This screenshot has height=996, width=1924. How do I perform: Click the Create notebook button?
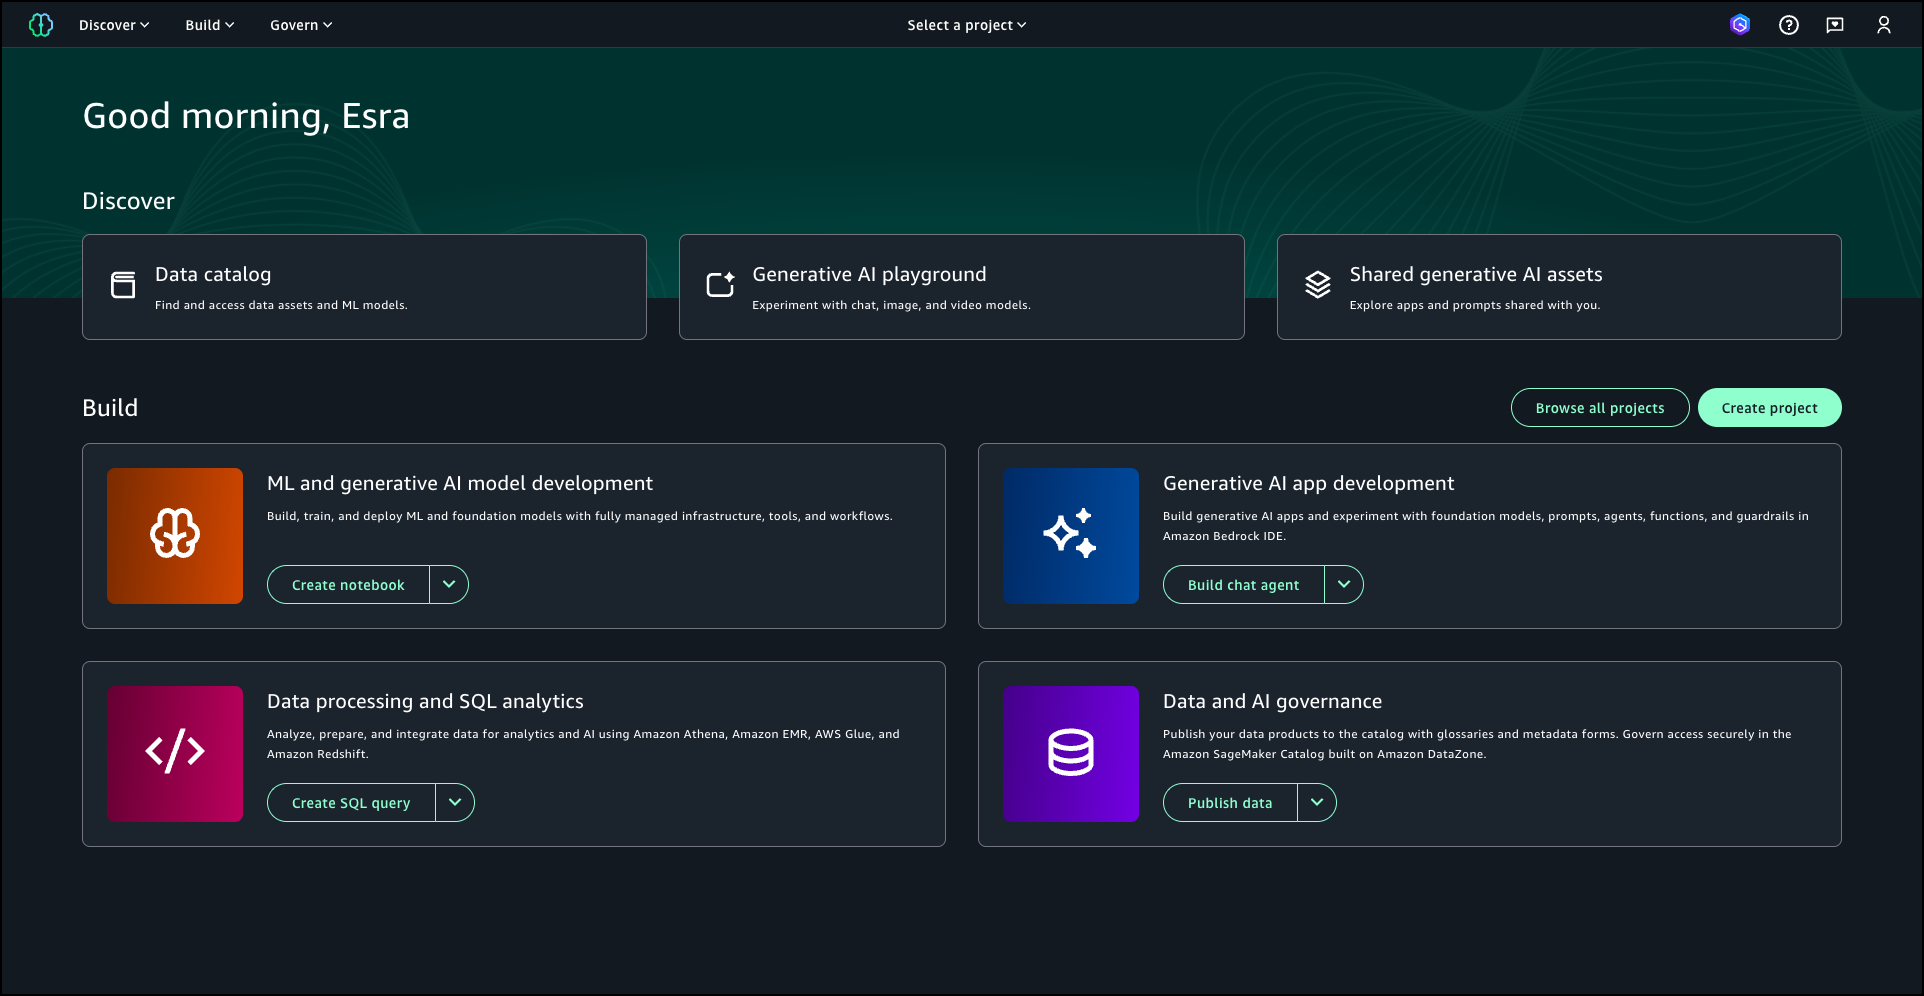[x=348, y=585]
